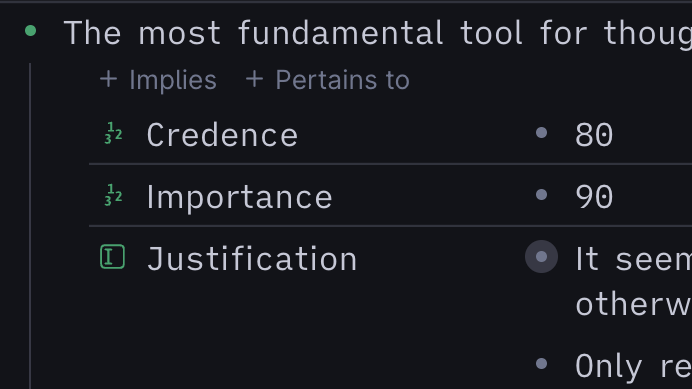692x389 pixels.
Task: Expand the highlighted Justification bullet starting 'It seem'
Action: 542,257
